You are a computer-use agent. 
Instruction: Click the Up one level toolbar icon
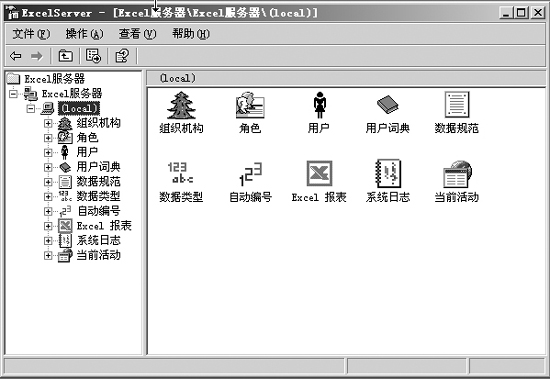point(66,55)
